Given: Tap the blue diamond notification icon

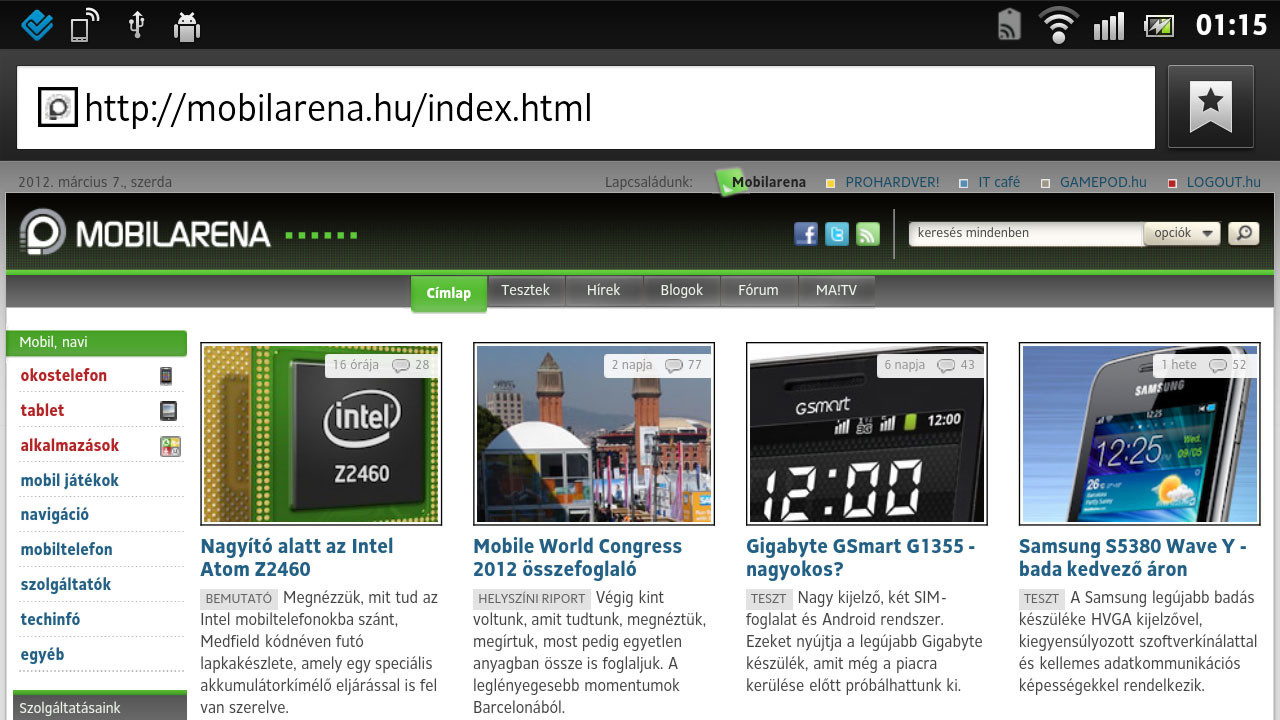Looking at the screenshot, I should click(x=37, y=24).
